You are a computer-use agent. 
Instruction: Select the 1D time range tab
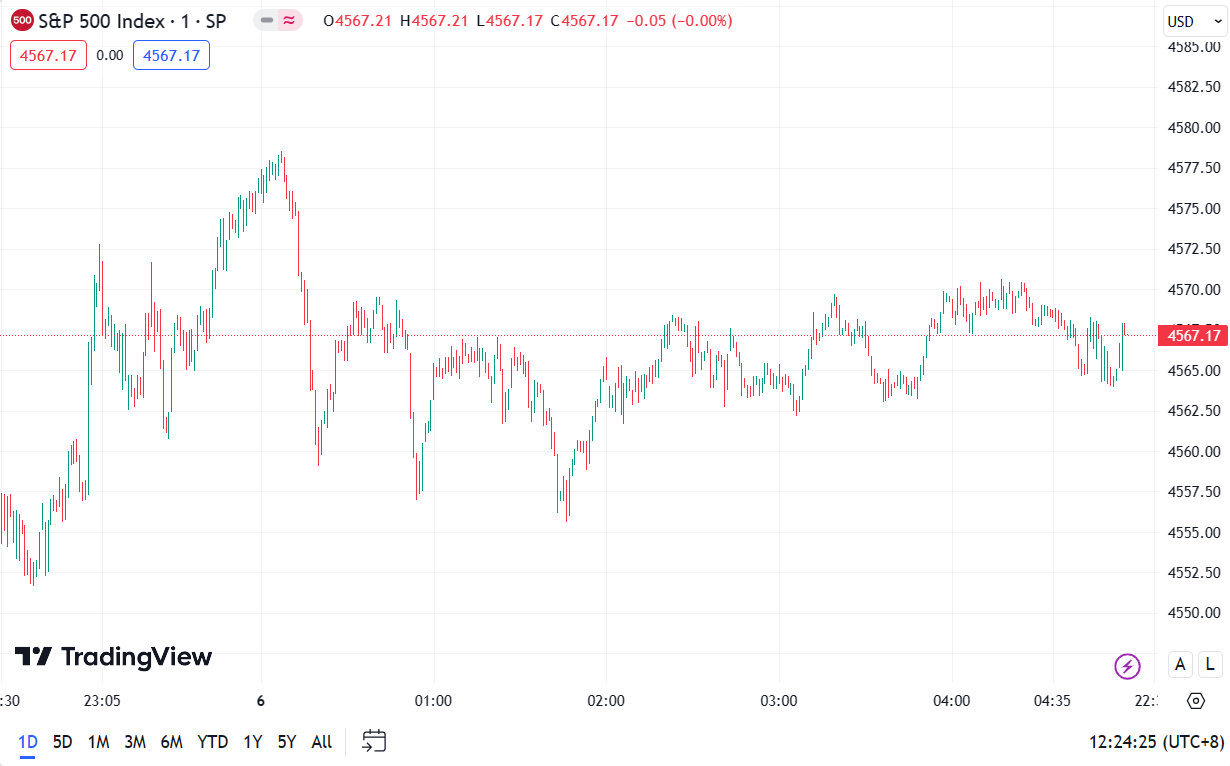coord(28,741)
